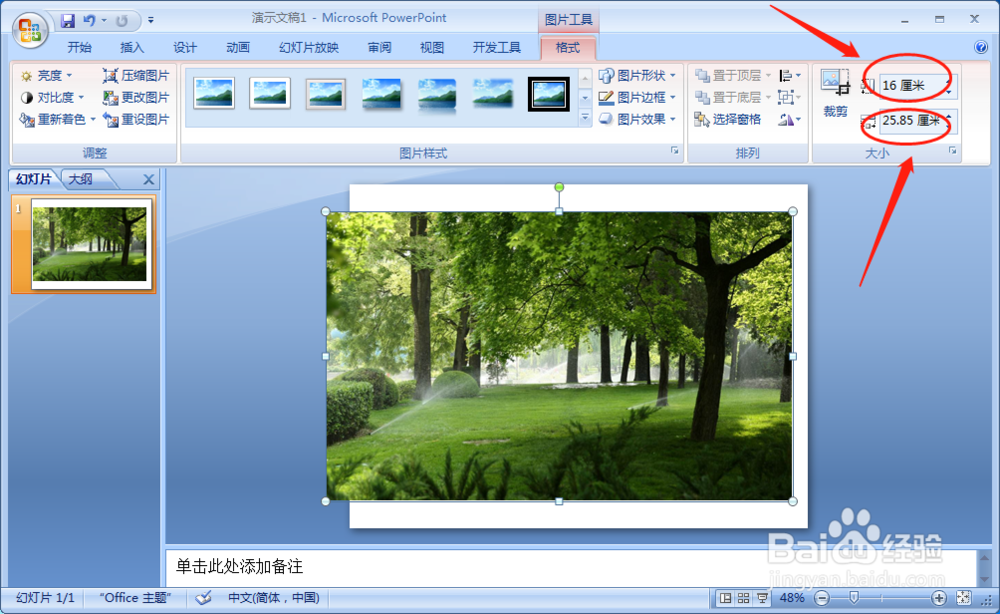Screen dimensions: 1000x614
Task: Go to the 幻灯片放映 tab
Action: click(309, 48)
